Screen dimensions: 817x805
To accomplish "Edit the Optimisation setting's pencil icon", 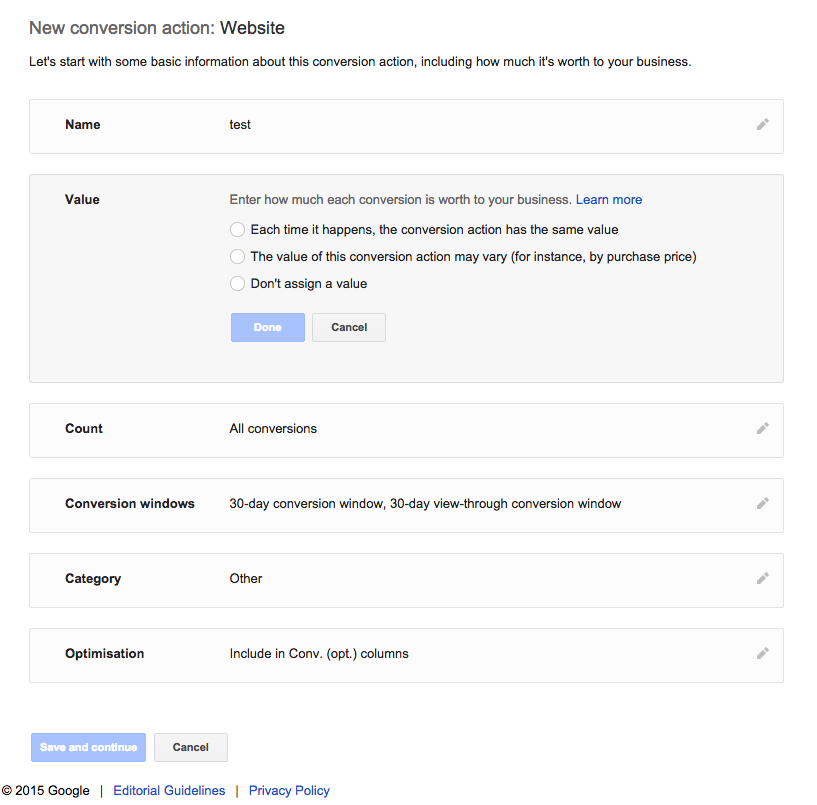I will click(762, 654).
